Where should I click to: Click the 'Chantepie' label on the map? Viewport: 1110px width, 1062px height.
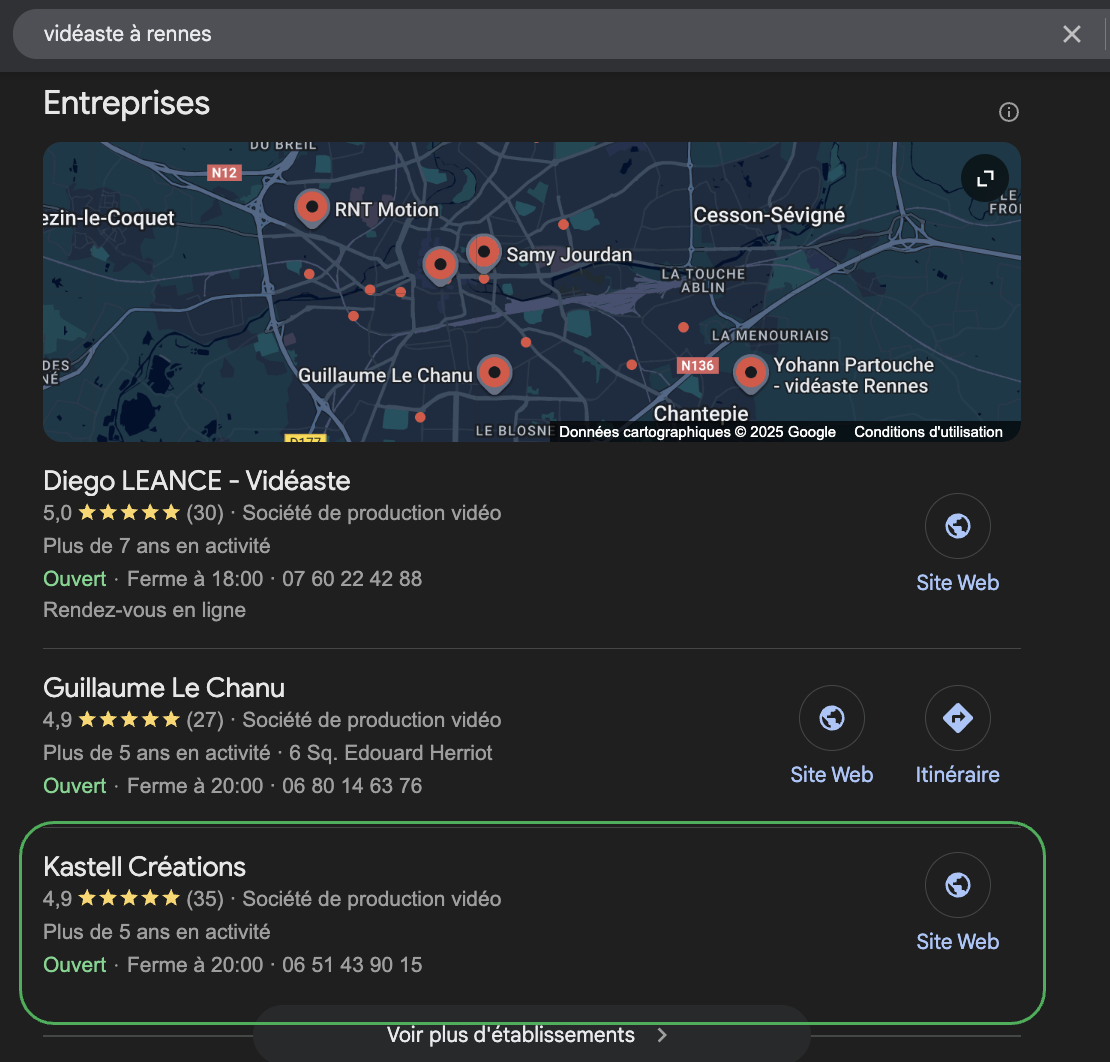click(701, 413)
